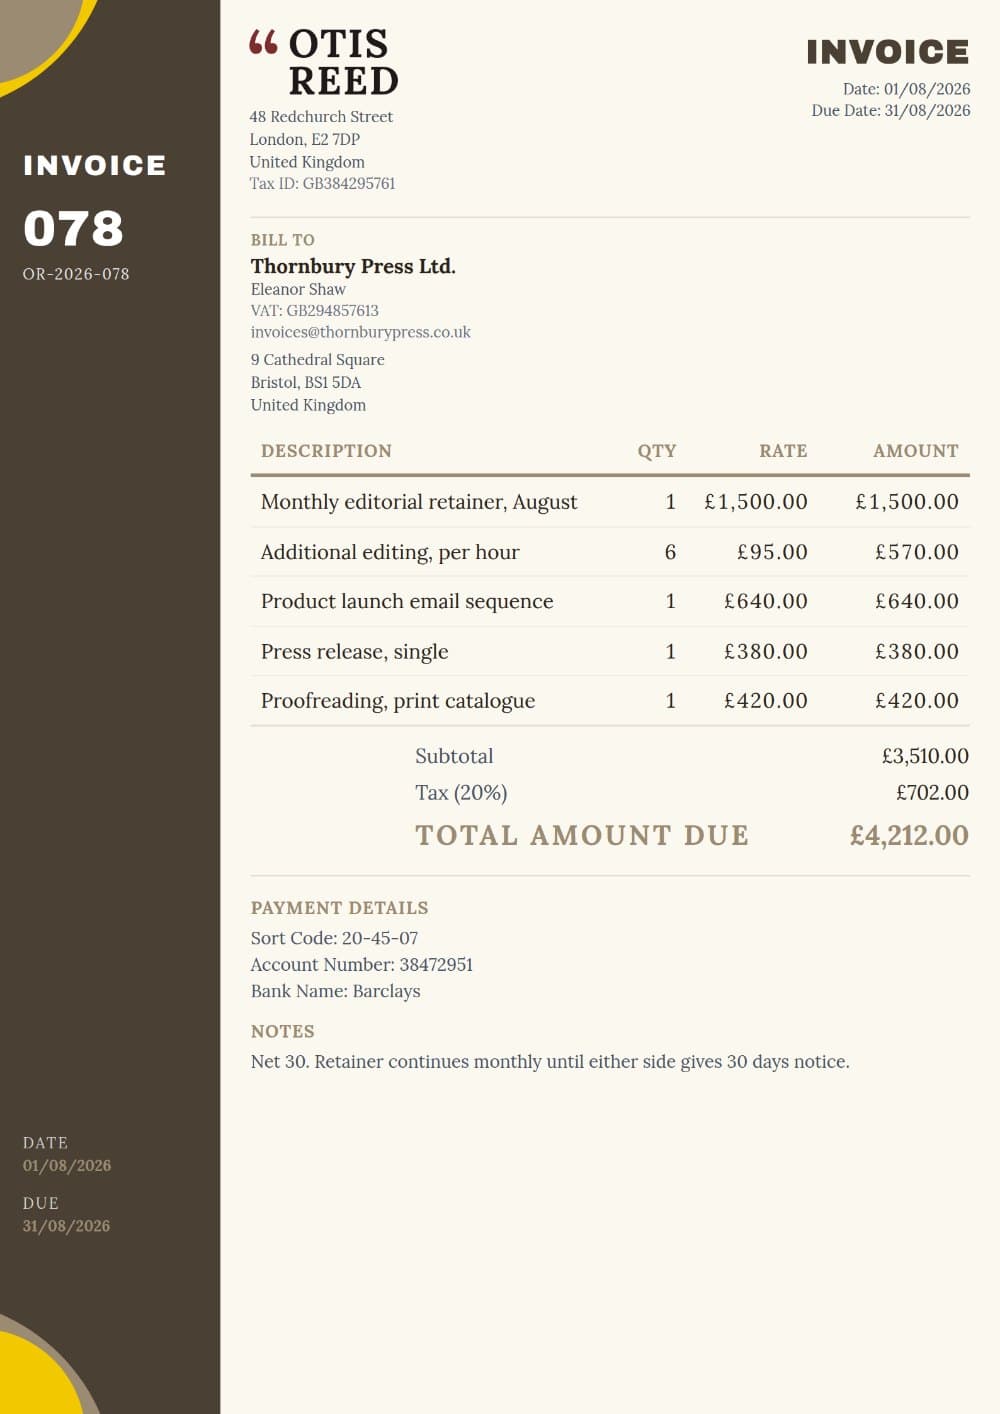The width and height of the screenshot is (1000, 1414).
Task: Click the AMOUNT column header
Action: (916, 451)
